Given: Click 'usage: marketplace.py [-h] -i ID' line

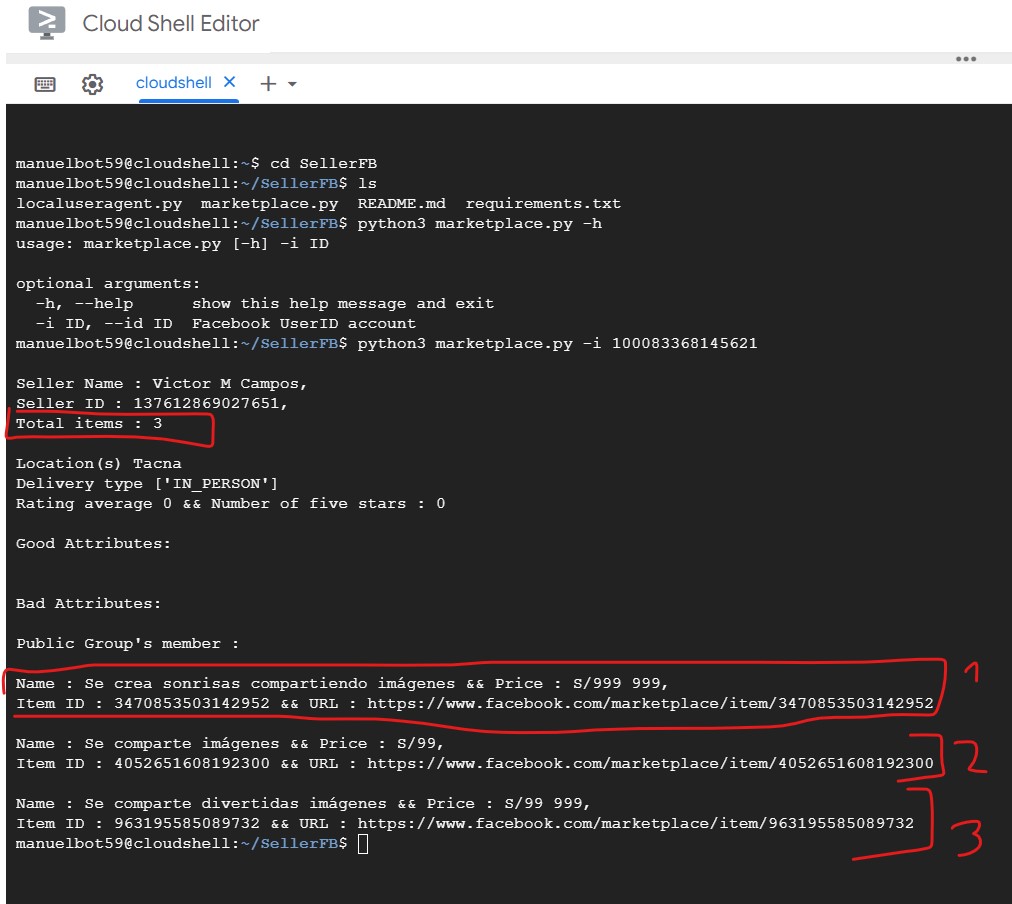Looking at the screenshot, I should (x=172, y=243).
